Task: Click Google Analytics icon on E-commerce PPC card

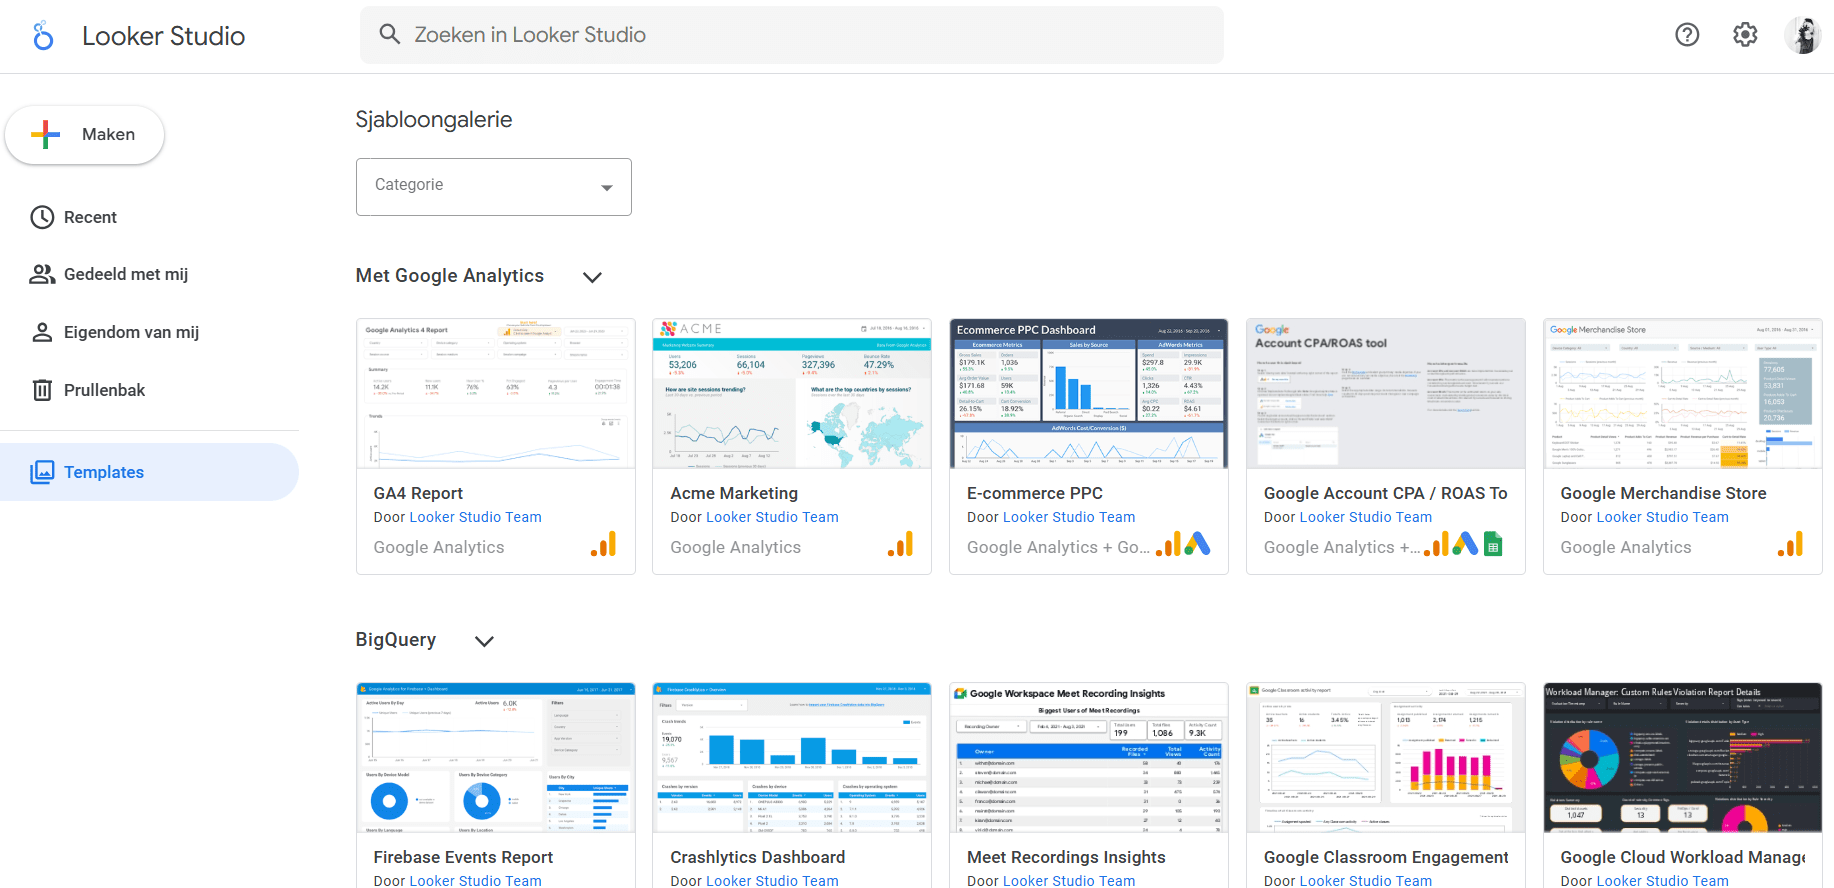Action: pyautogui.click(x=1168, y=545)
